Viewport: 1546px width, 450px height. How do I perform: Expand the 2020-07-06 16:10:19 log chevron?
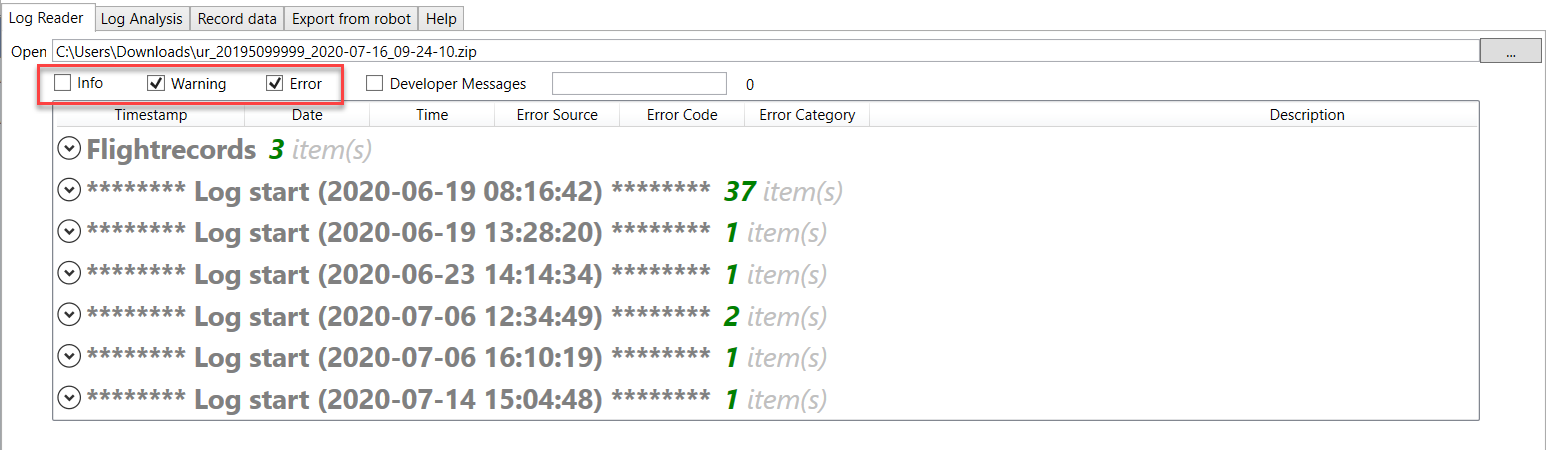(69, 357)
